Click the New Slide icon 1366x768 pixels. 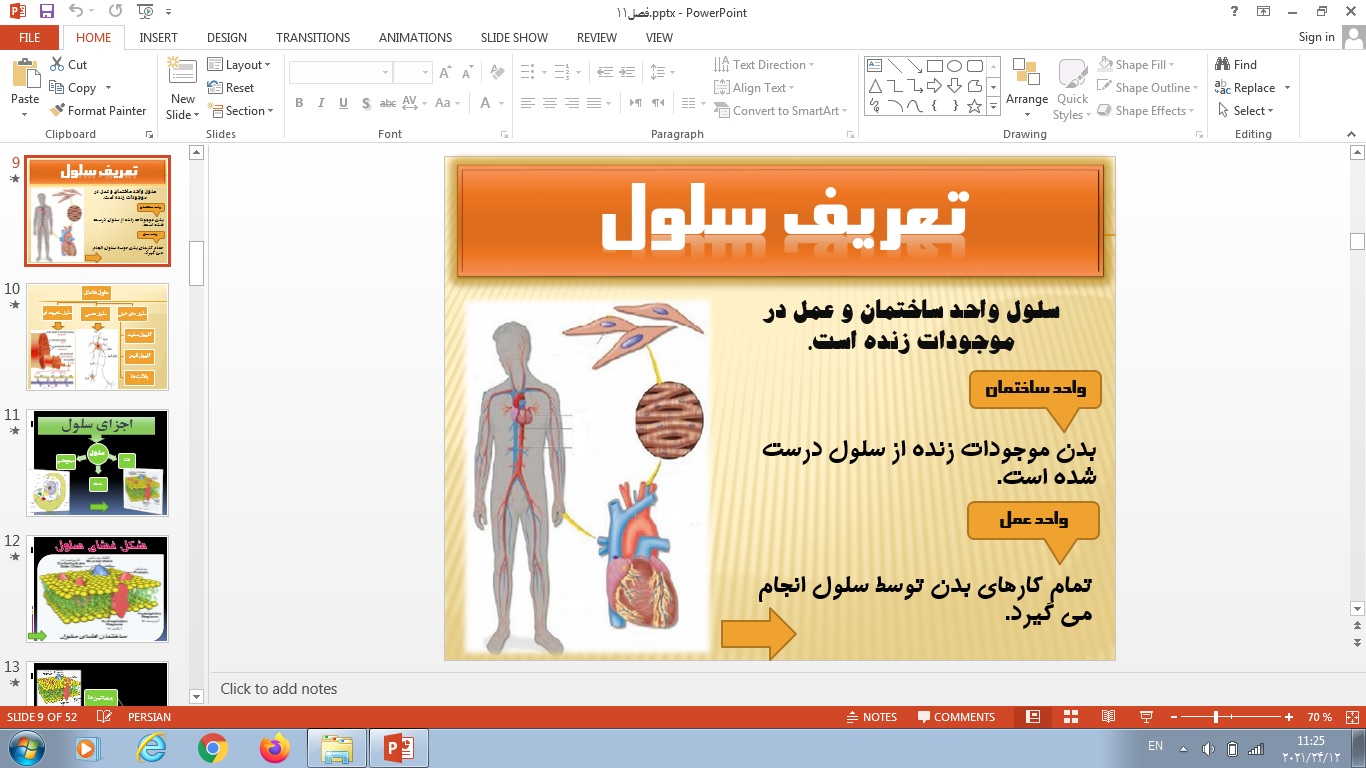point(182,75)
